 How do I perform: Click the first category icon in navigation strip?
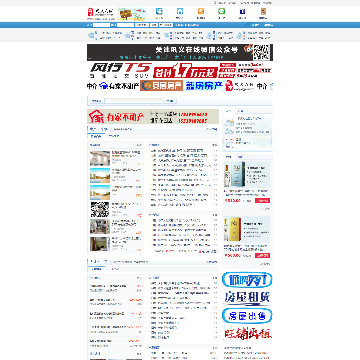[x=92, y=35]
